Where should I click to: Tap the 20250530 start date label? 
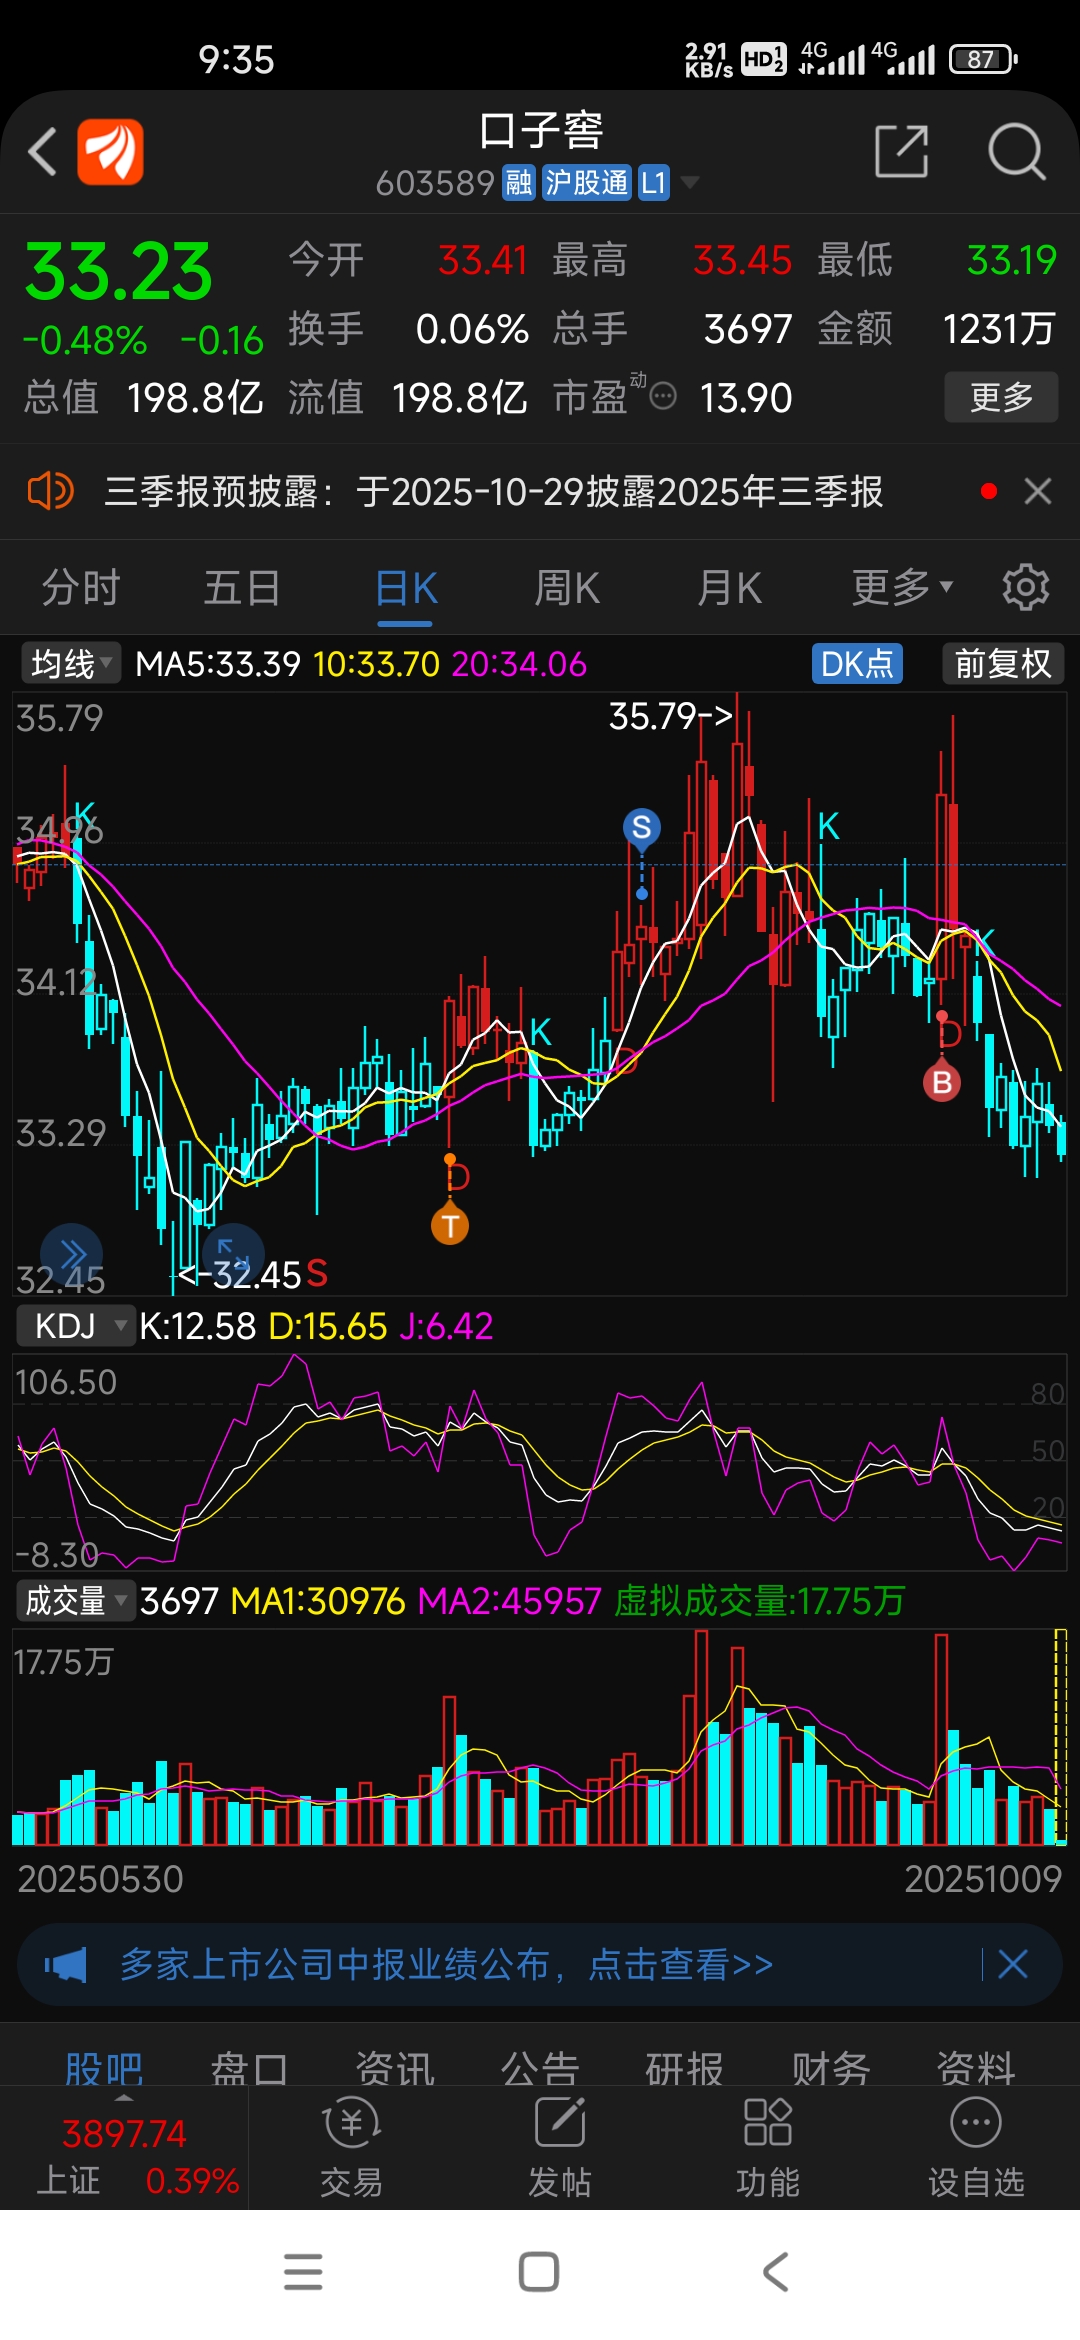tap(101, 1879)
